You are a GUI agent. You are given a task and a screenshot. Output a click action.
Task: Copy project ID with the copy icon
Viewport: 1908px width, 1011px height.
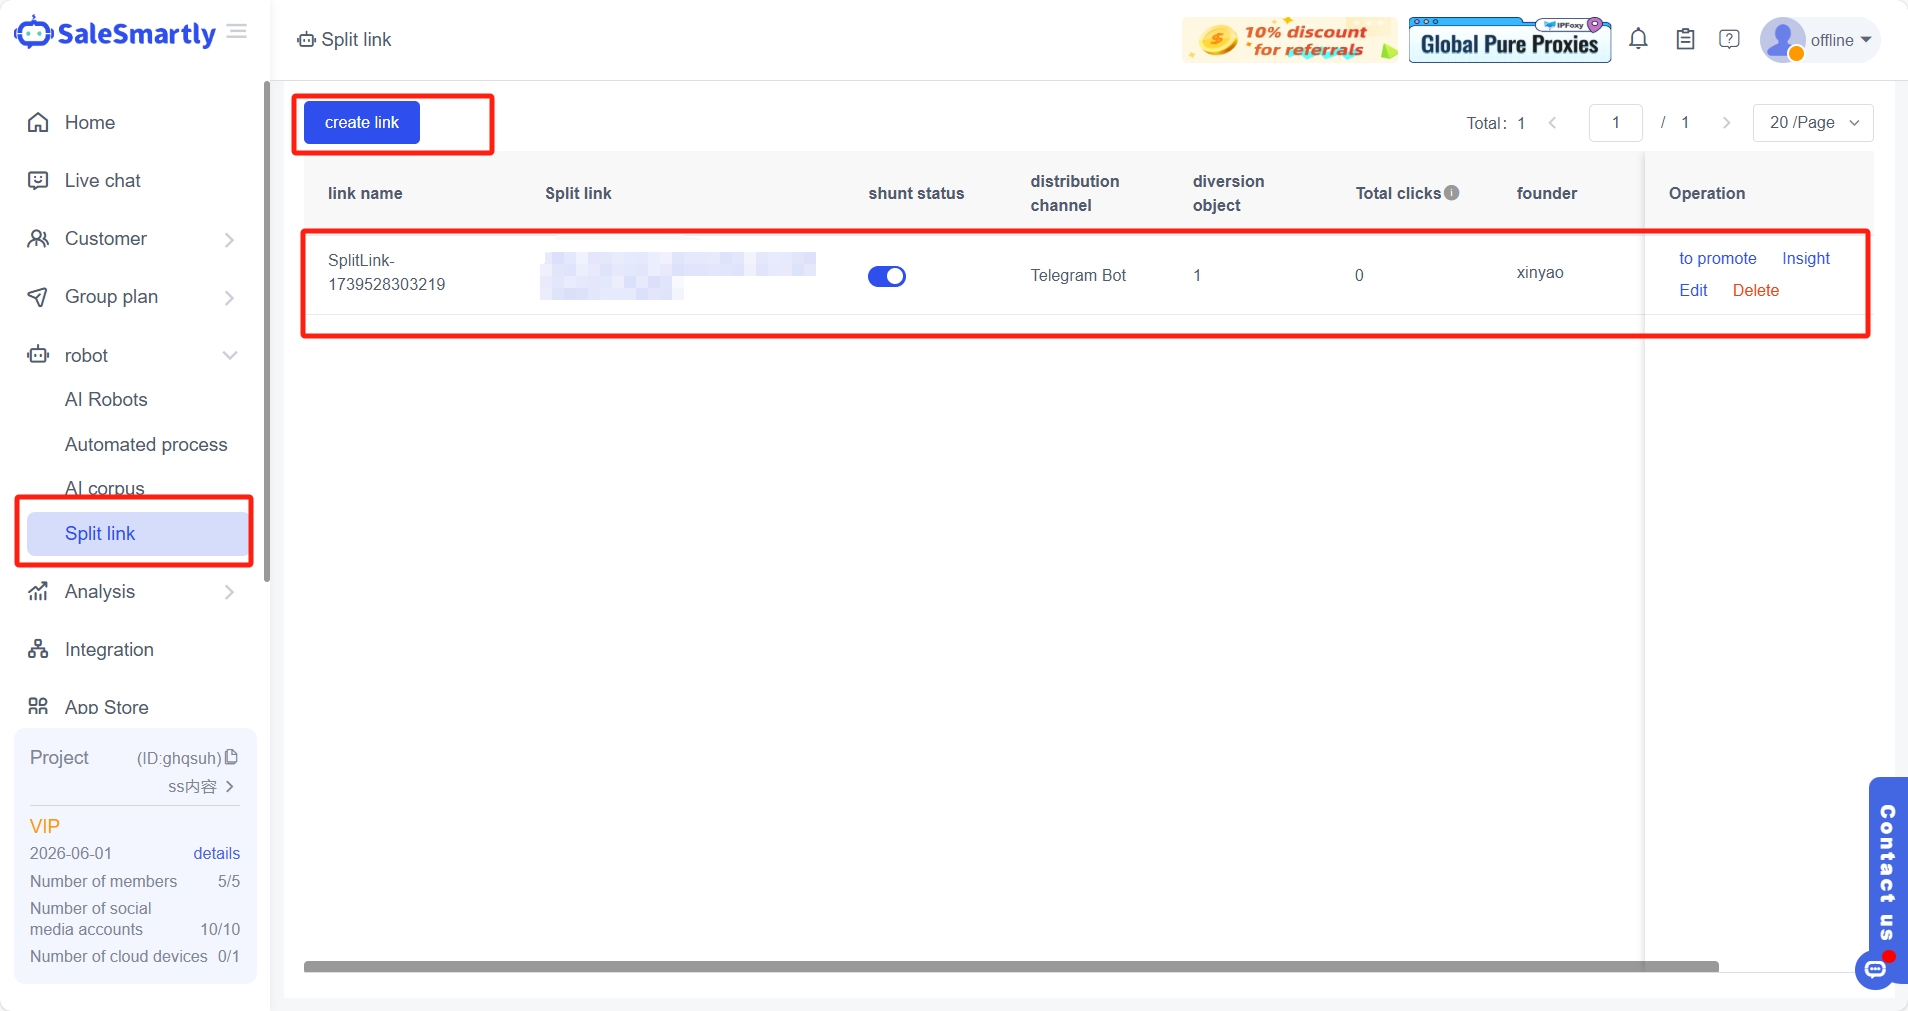(232, 757)
